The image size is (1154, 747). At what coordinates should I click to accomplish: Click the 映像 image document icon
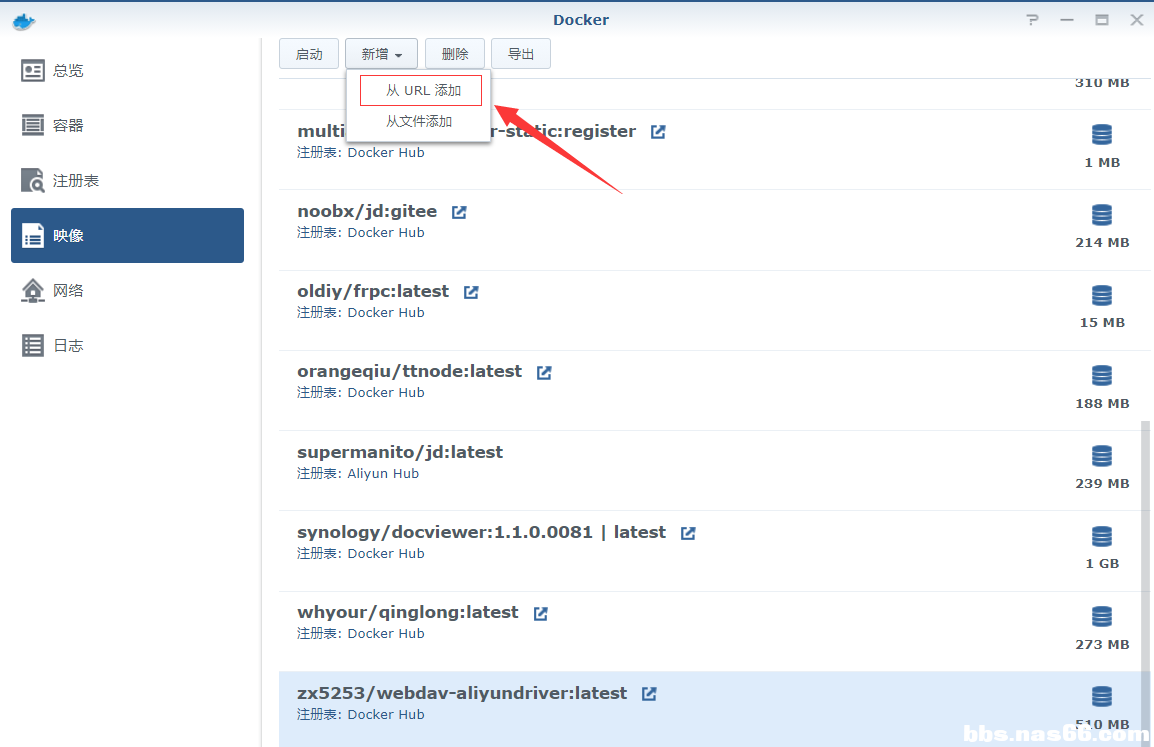click(32, 236)
